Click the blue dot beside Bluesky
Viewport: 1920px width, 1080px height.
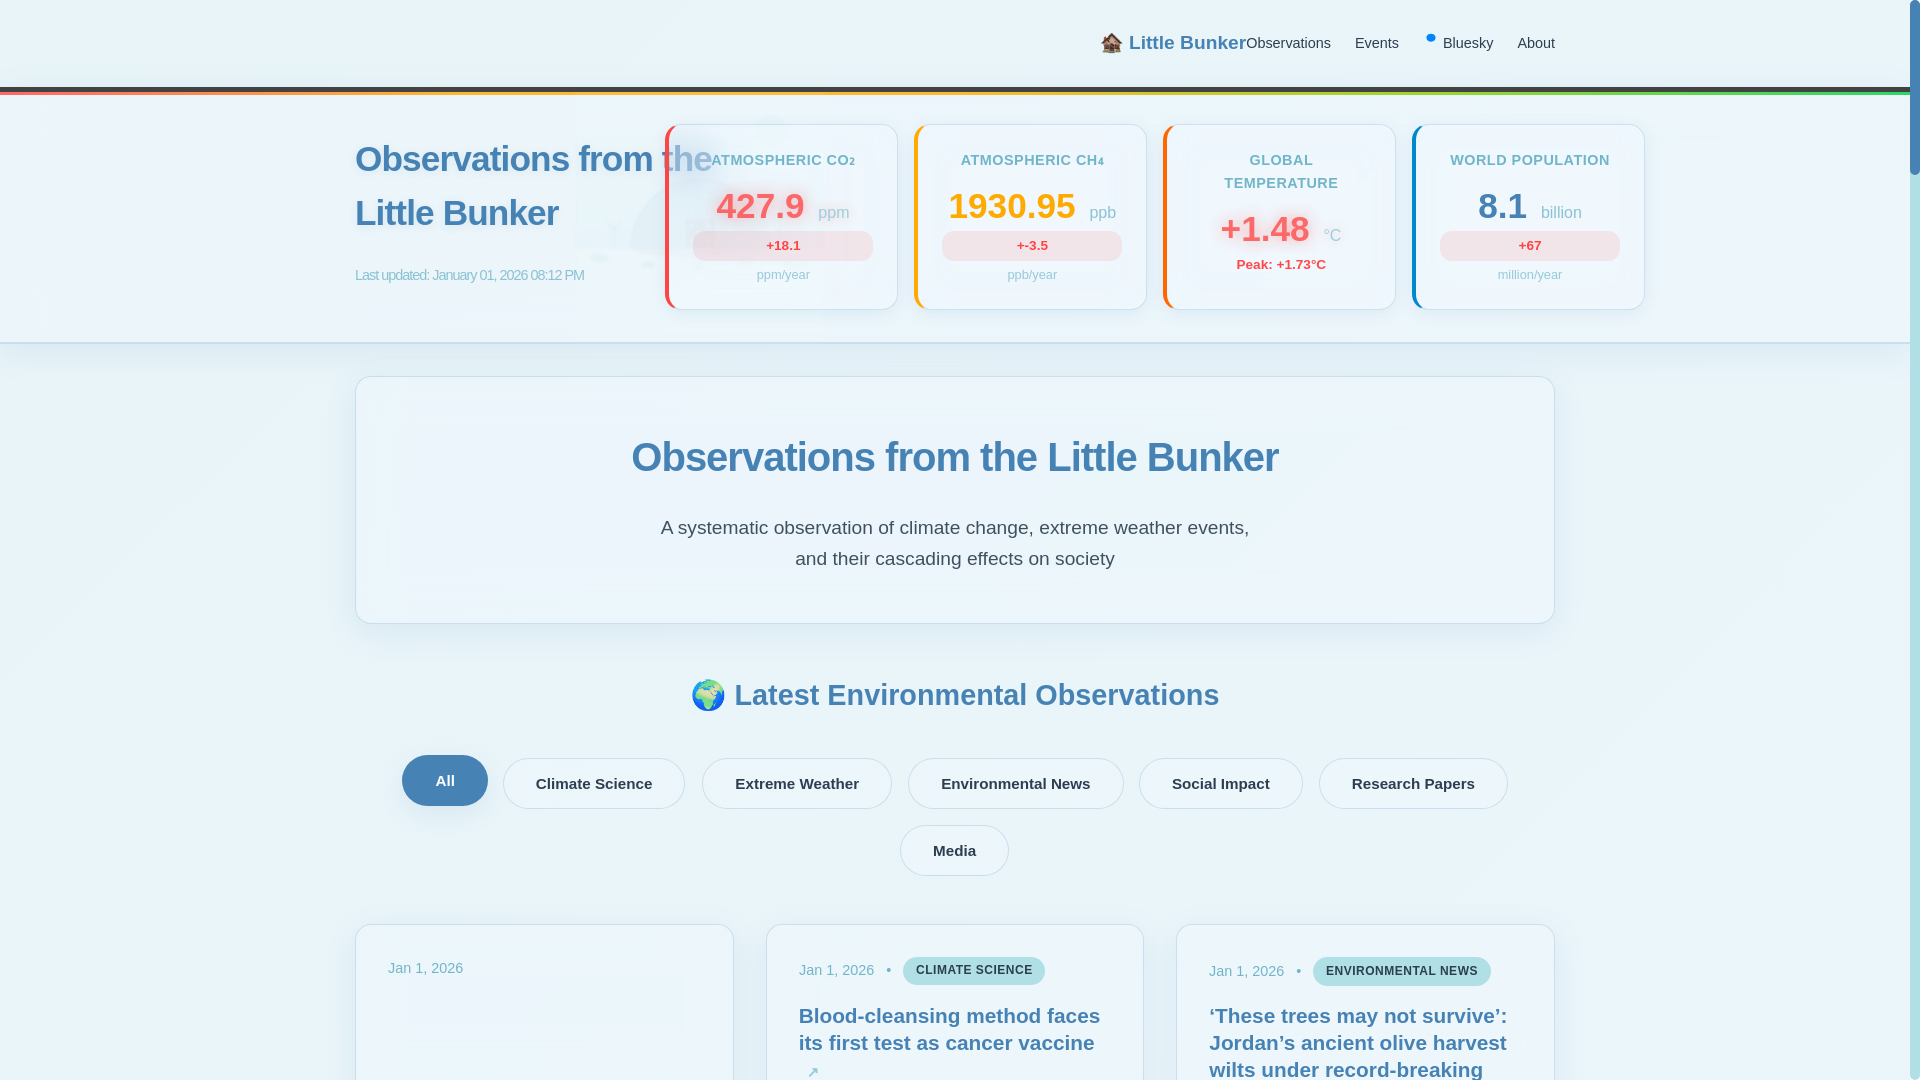coord(1431,38)
